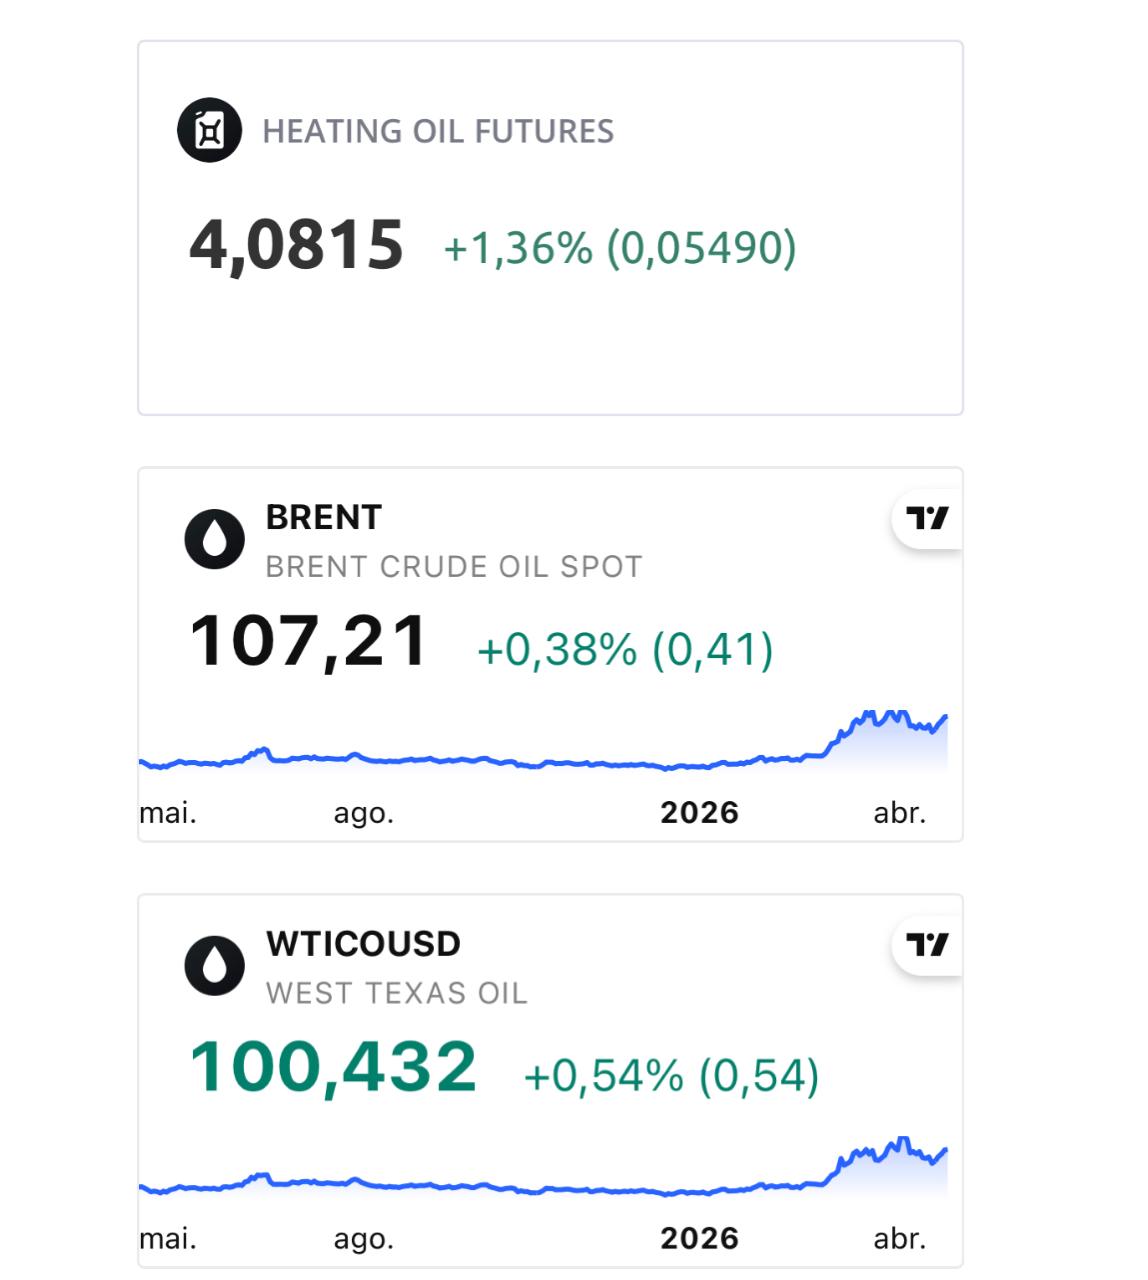The width and height of the screenshot is (1148, 1280).
Task: Click the WEST TEXAS OIL subtitle
Action: pyautogui.click(x=396, y=993)
